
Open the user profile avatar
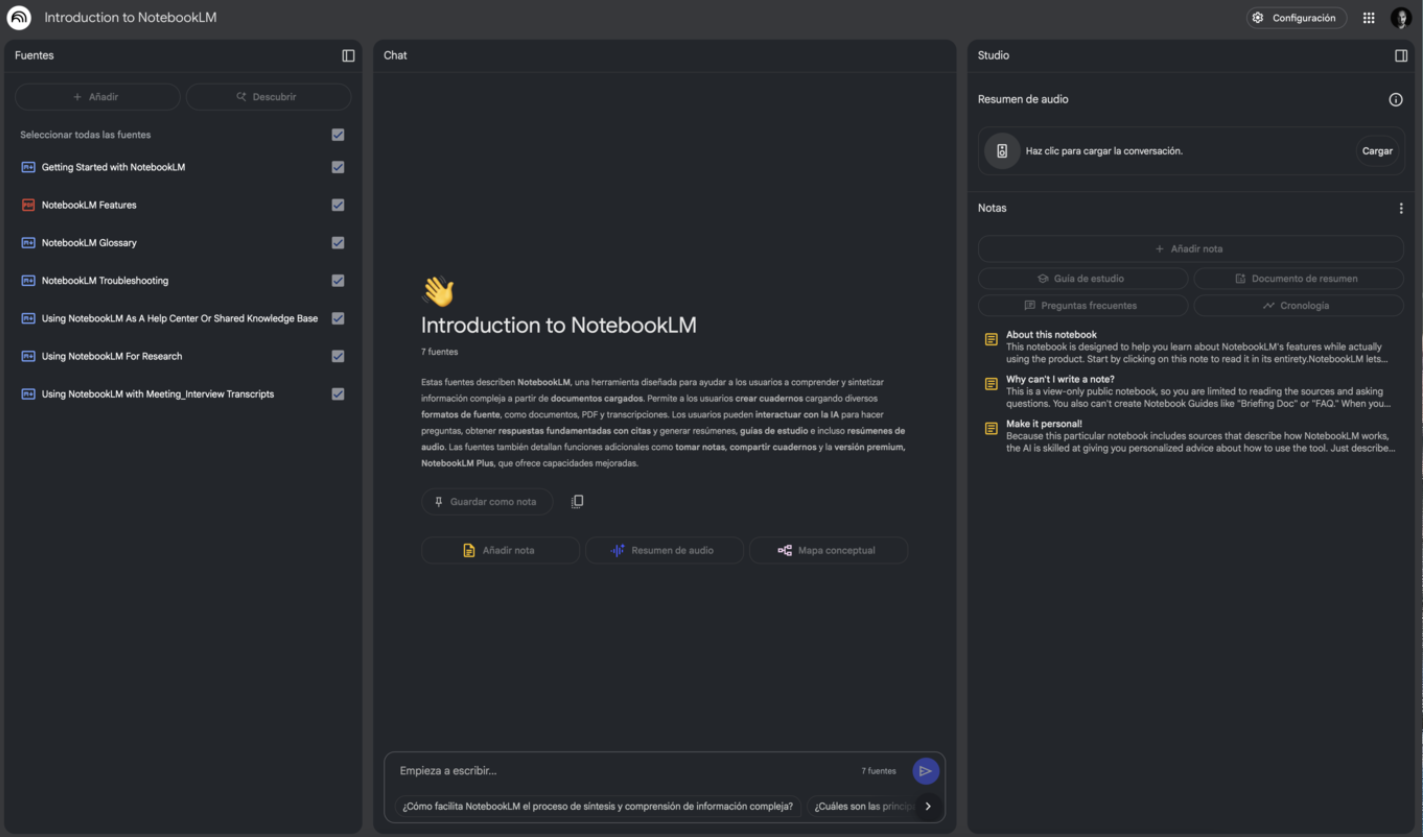[x=1401, y=18]
